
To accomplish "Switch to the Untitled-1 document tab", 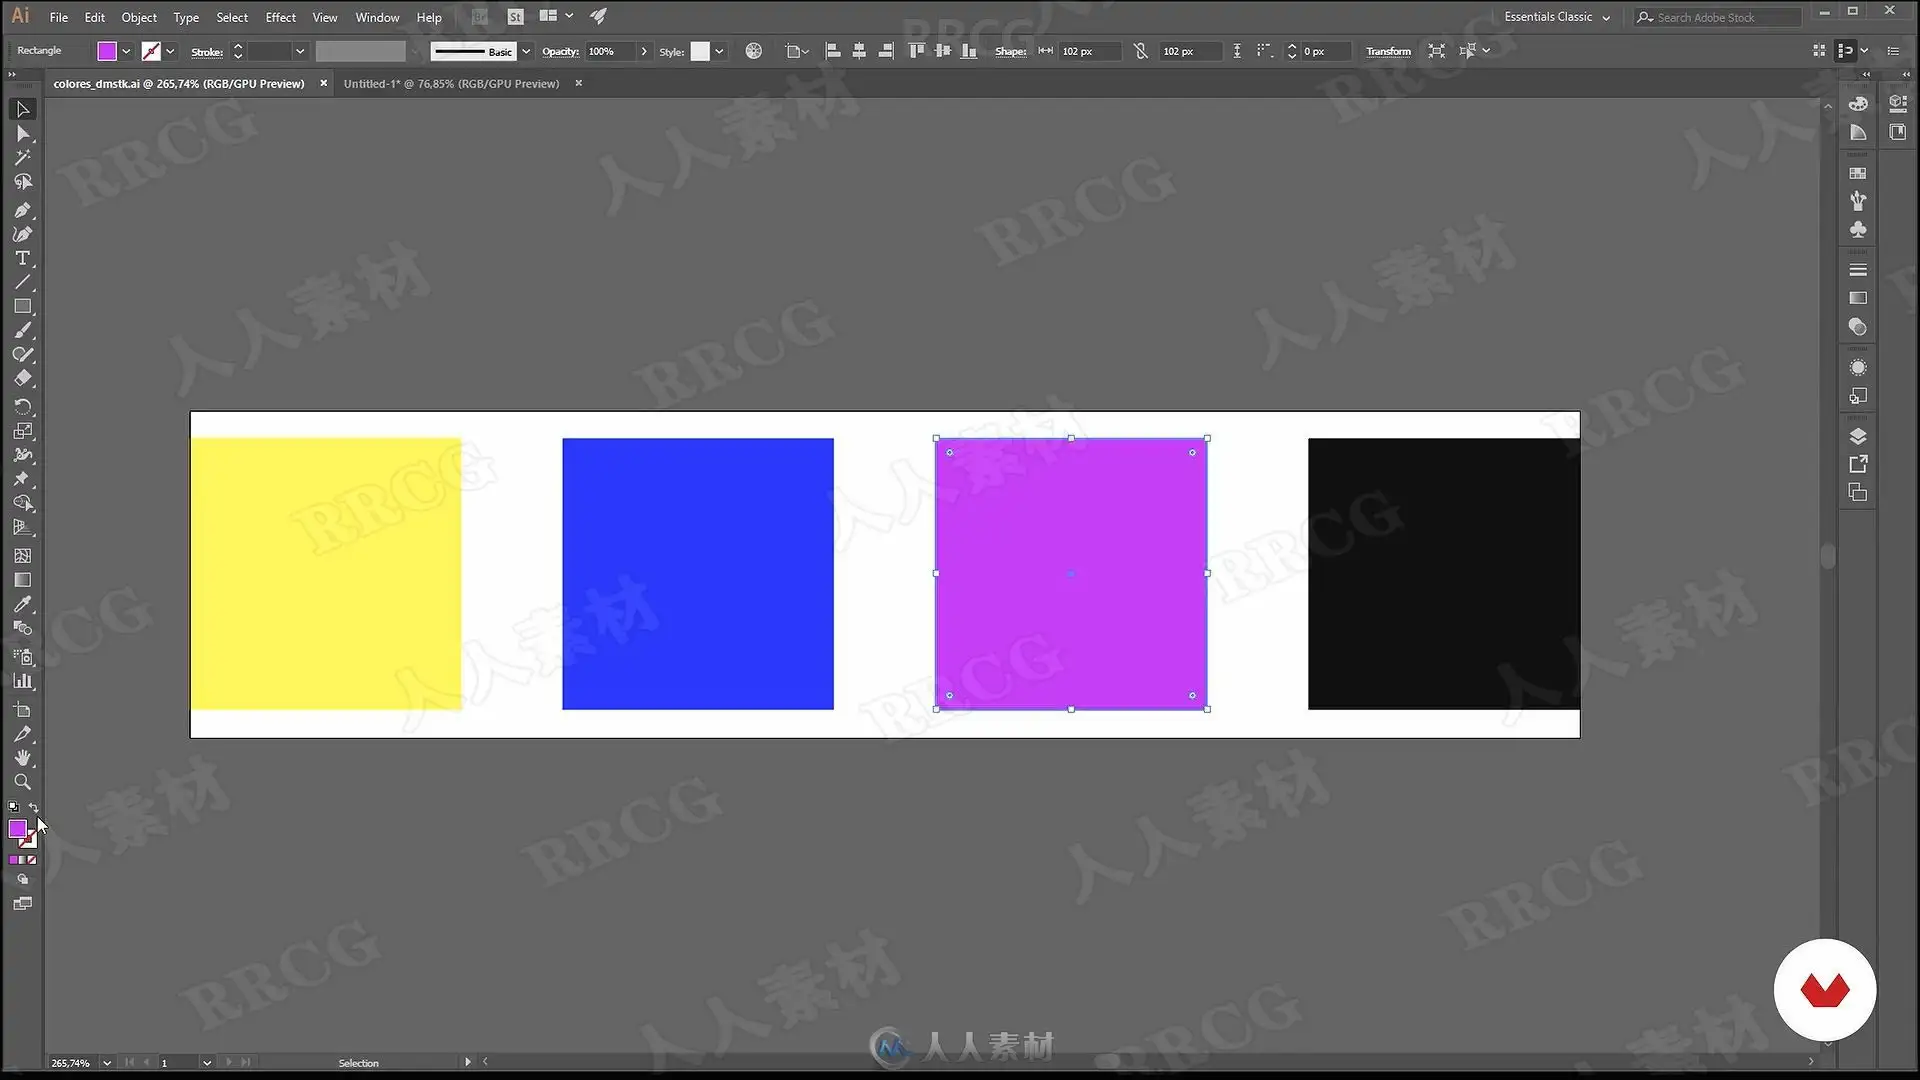I will pos(451,84).
